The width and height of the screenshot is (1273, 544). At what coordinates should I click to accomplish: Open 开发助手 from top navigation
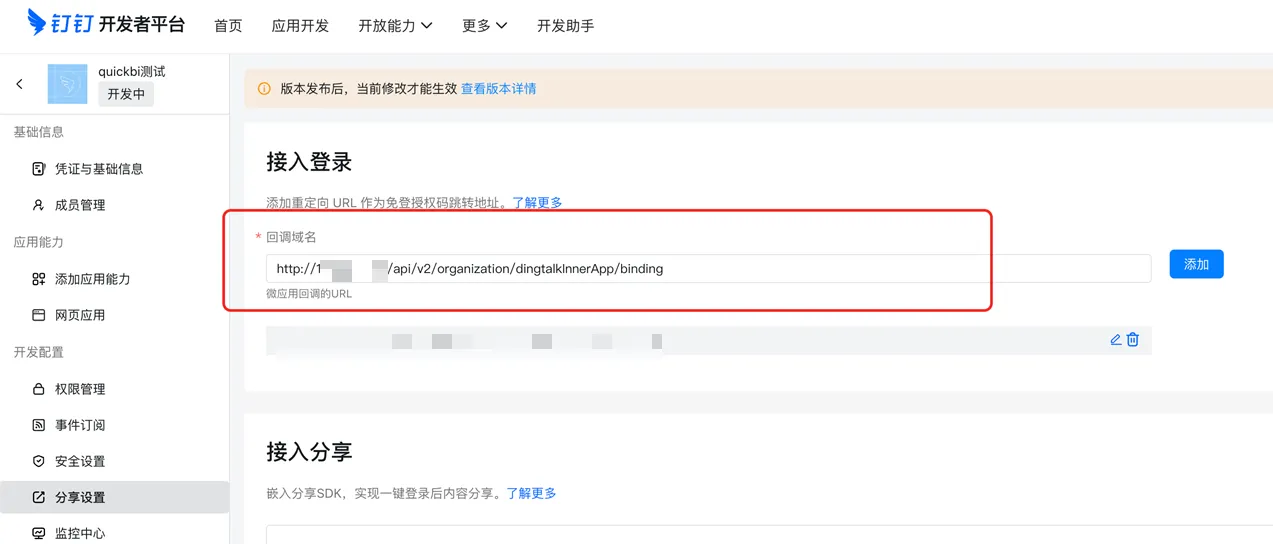[565, 26]
